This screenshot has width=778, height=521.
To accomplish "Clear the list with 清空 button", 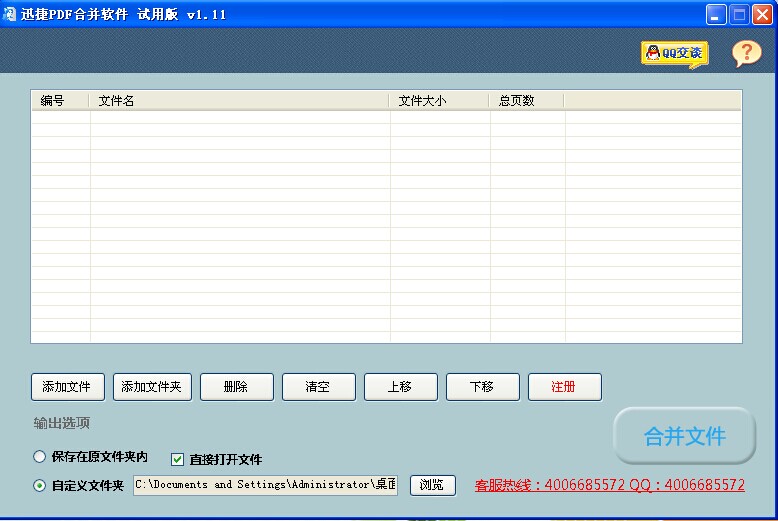I will coord(318,387).
